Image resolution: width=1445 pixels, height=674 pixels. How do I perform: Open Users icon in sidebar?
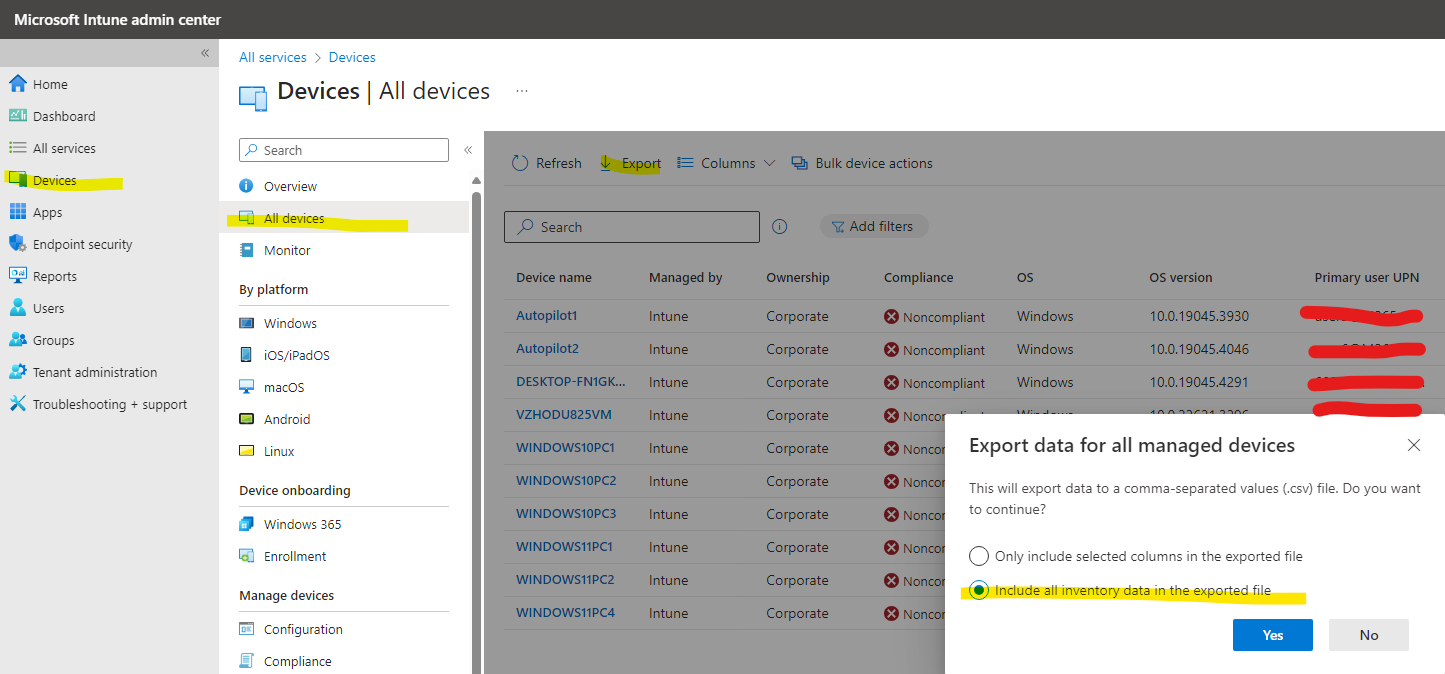[17, 308]
